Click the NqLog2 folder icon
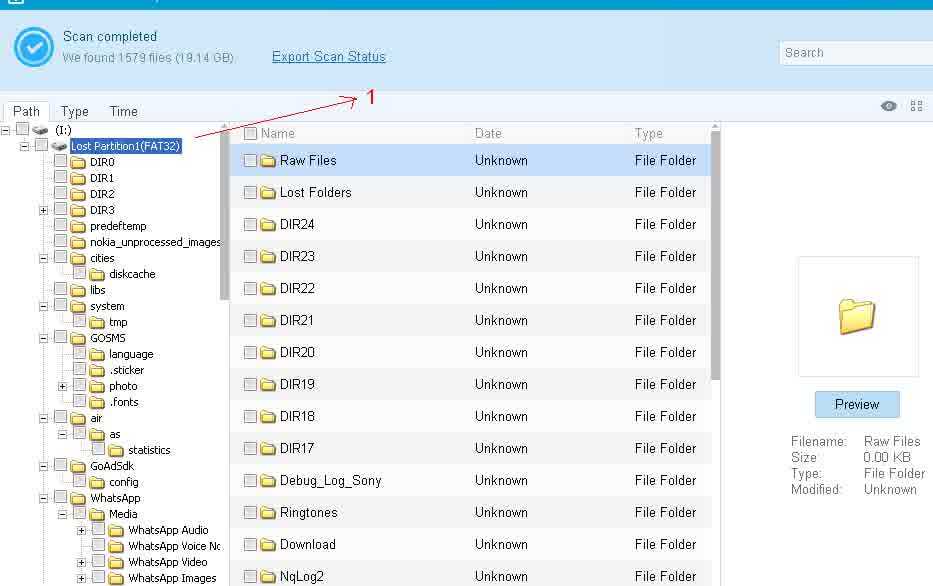933x586 pixels. (x=268, y=576)
